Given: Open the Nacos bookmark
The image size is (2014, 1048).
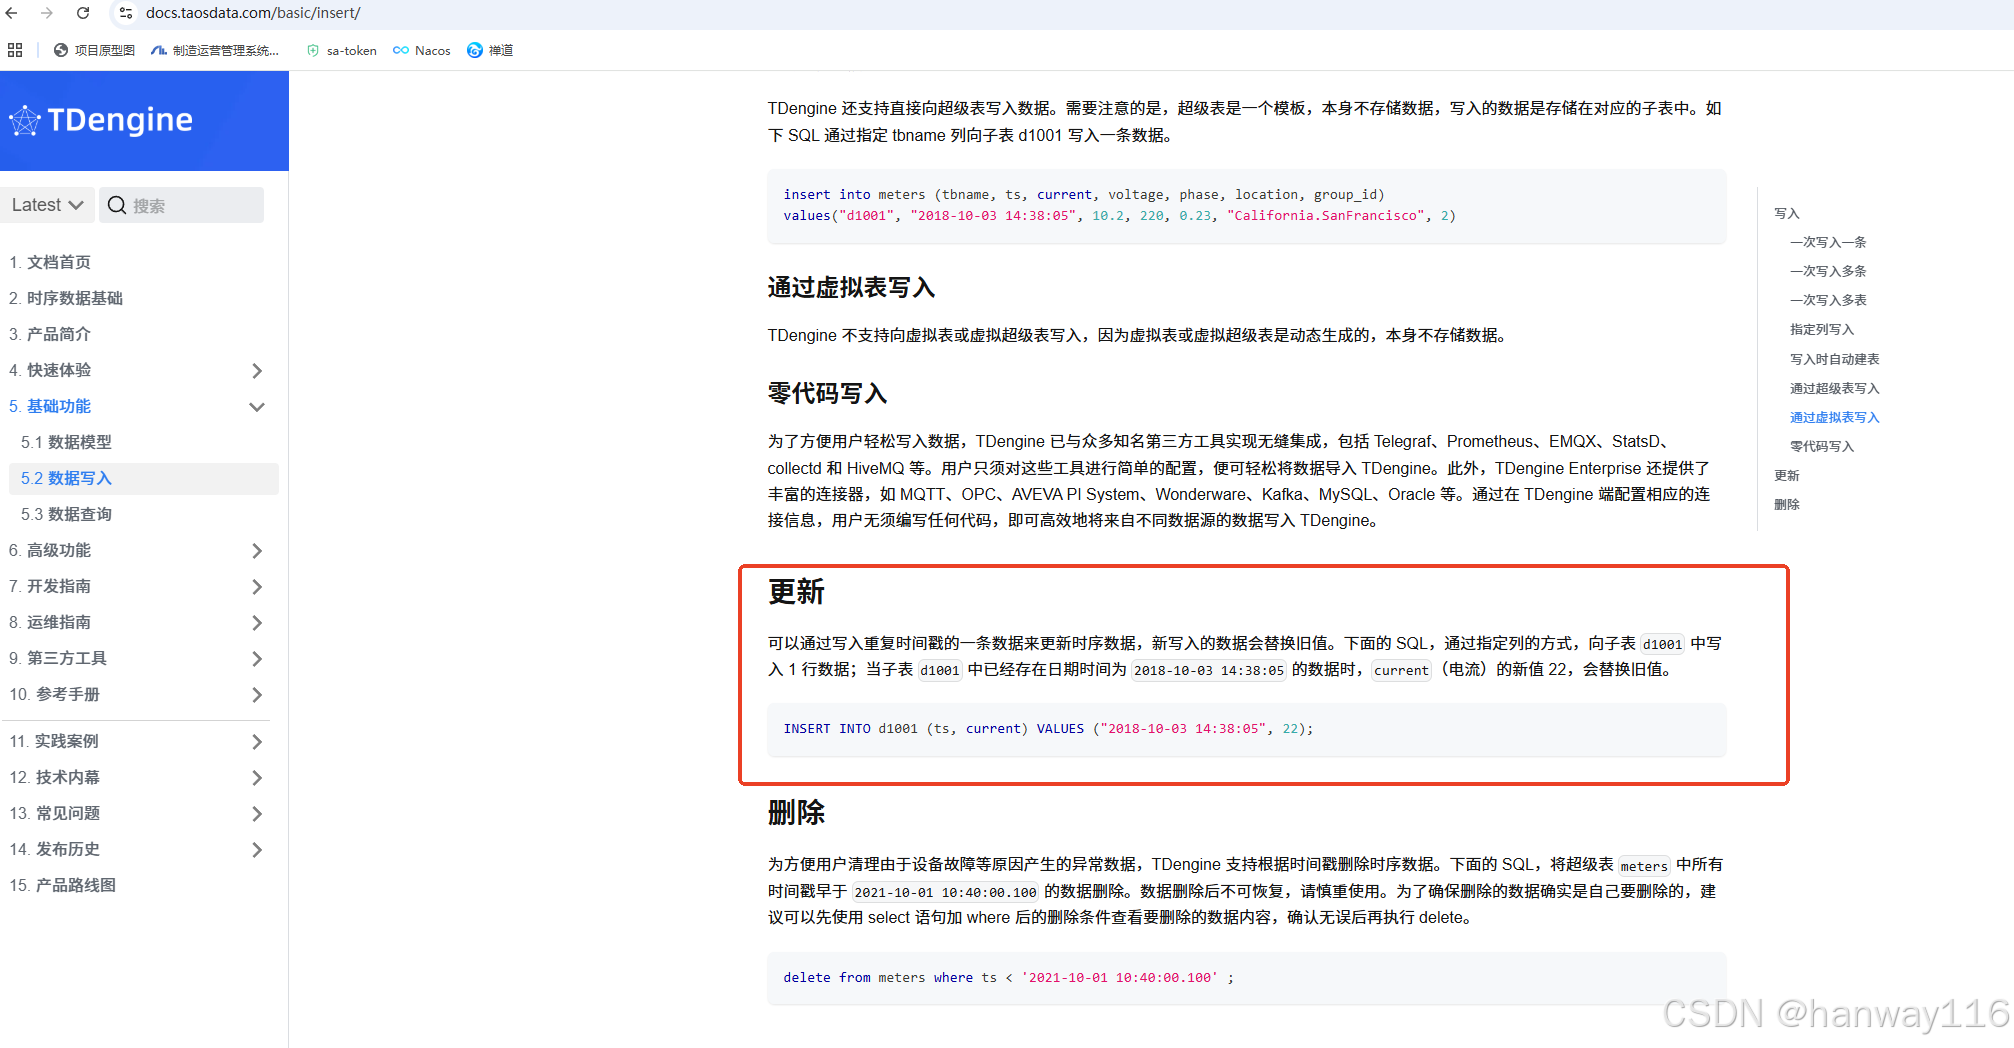Looking at the screenshot, I should coord(422,50).
